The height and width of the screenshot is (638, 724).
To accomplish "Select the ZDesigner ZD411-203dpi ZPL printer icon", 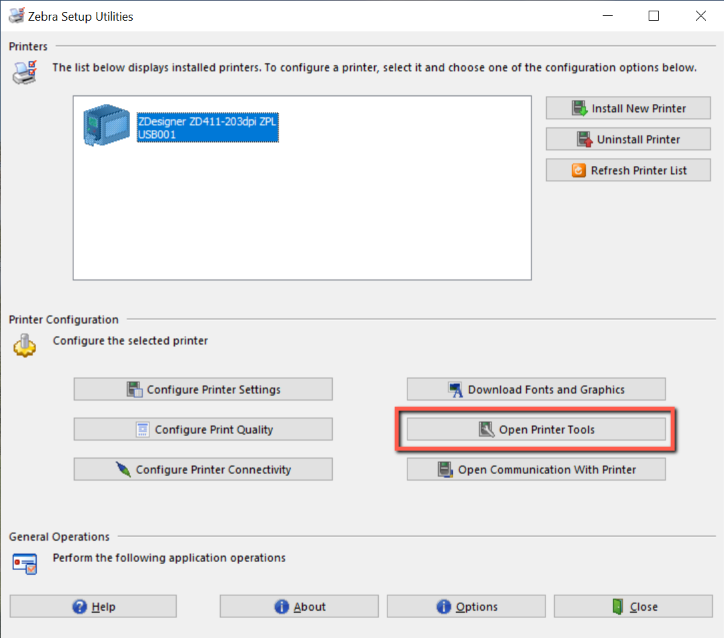I will click(x=107, y=125).
